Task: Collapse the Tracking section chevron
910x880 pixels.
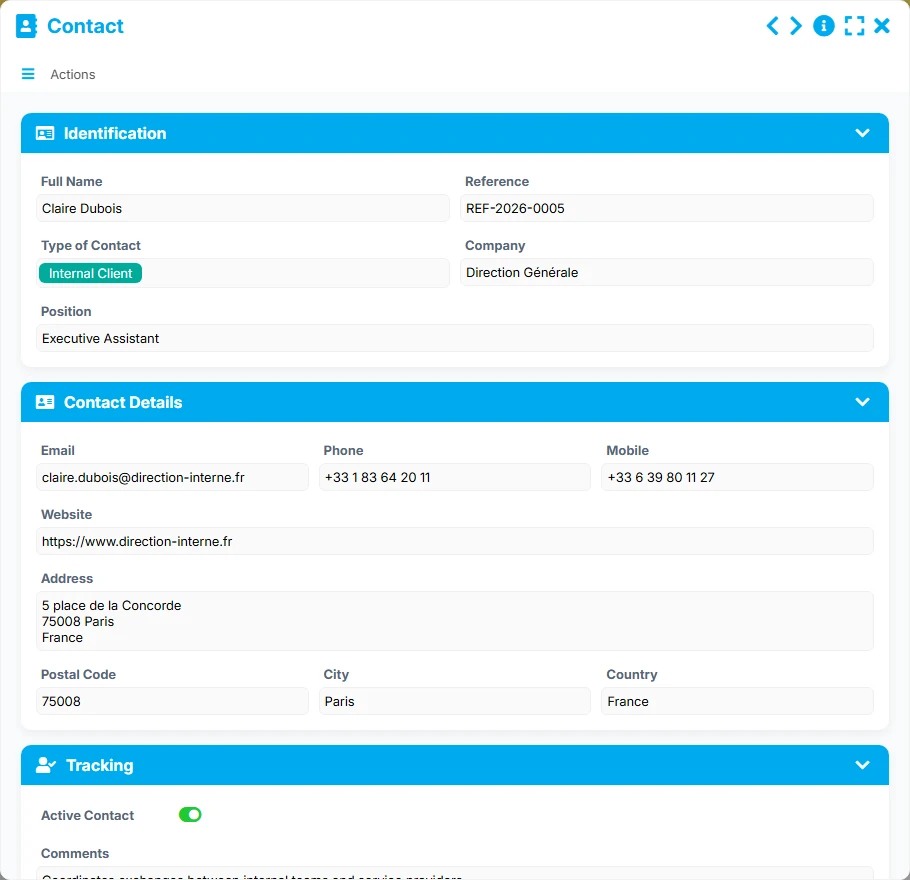Action: 862,765
